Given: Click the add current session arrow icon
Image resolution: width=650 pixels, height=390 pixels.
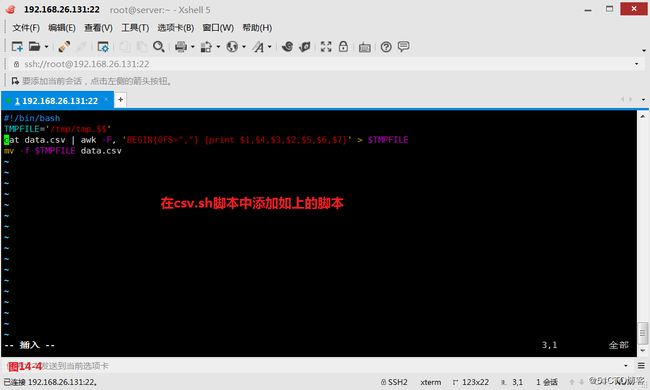Looking at the screenshot, I should coord(15,80).
